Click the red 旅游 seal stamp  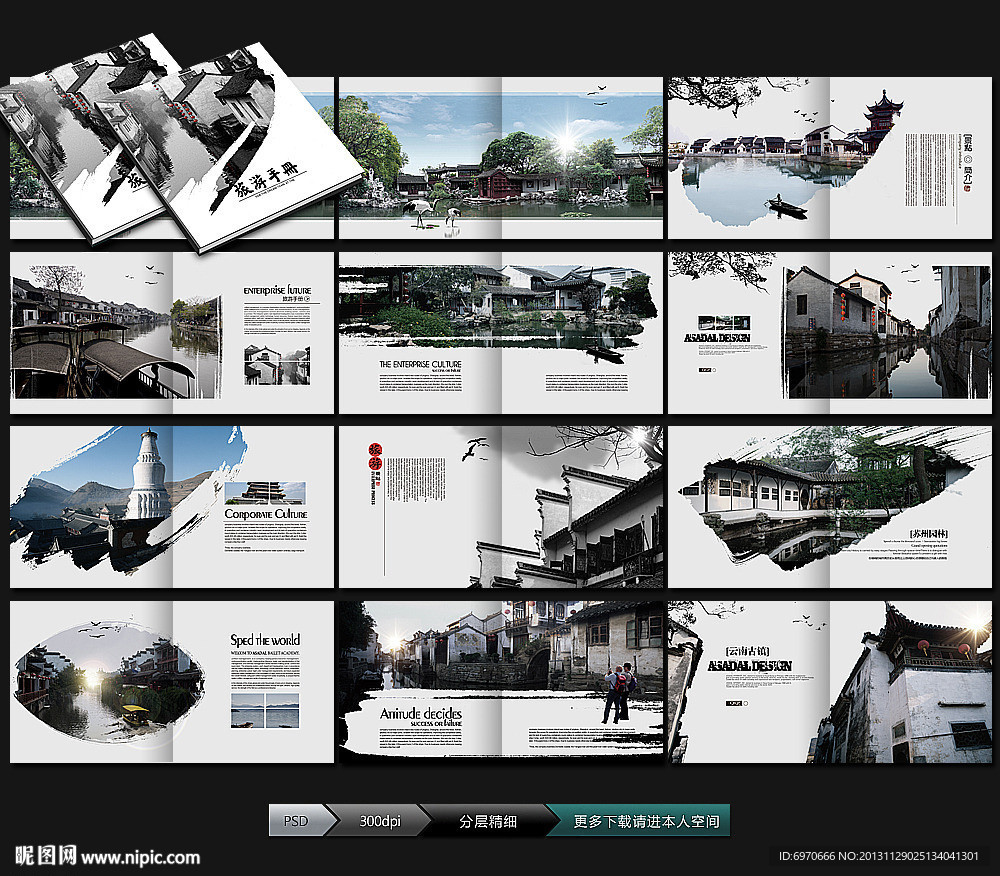coord(375,456)
